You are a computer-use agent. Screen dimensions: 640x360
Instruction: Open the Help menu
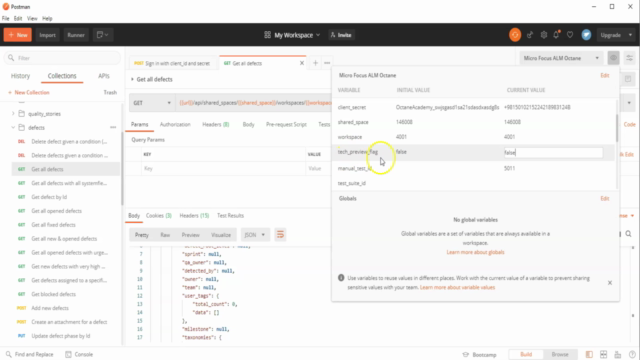[47, 18]
